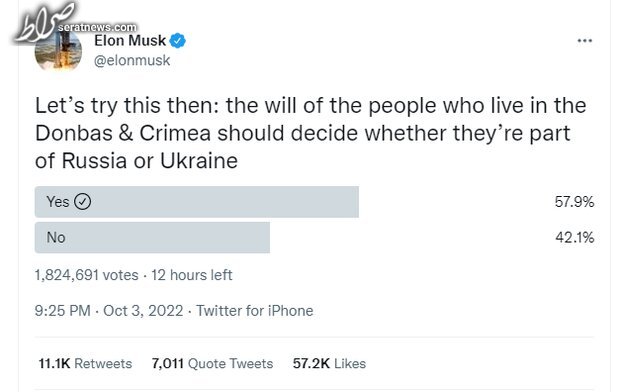View the 57.2K Likes list
This screenshot has height=392, width=620.
click(x=329, y=364)
